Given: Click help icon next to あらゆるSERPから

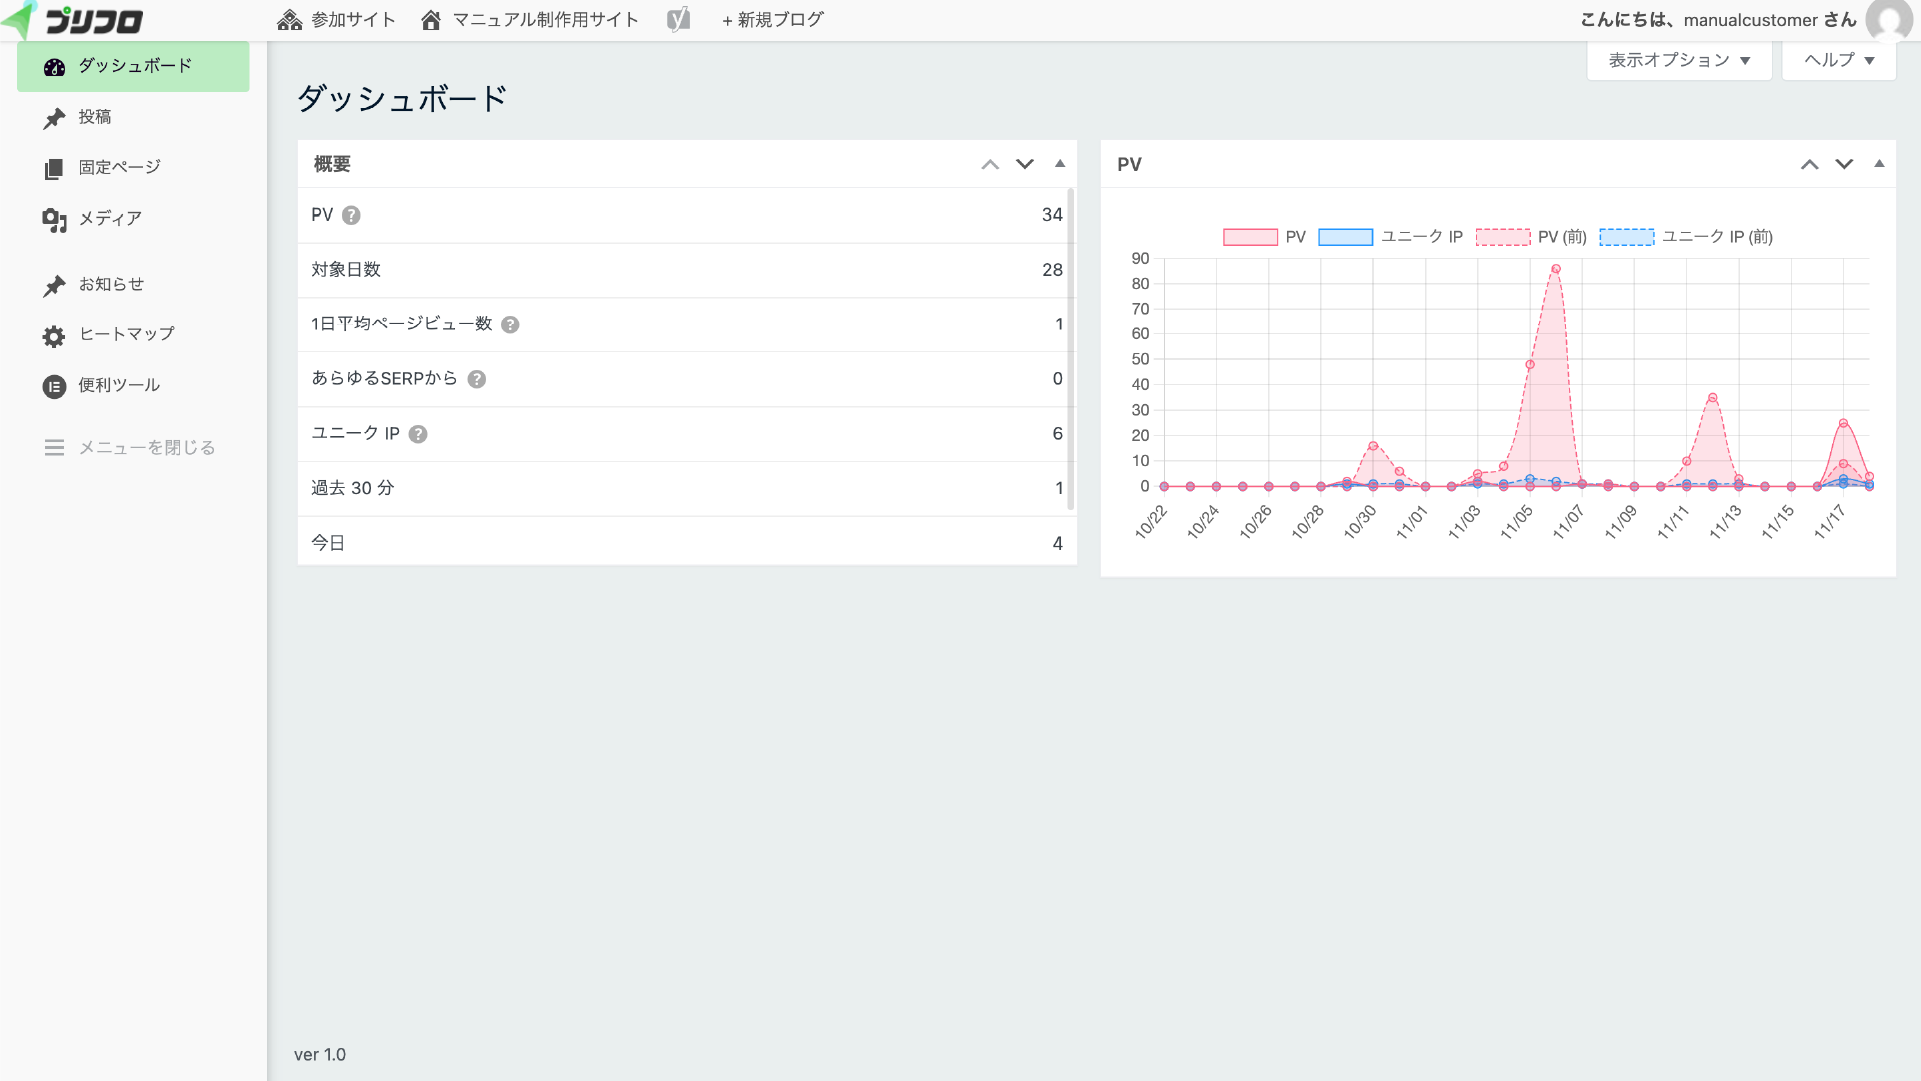Looking at the screenshot, I should pos(477,379).
